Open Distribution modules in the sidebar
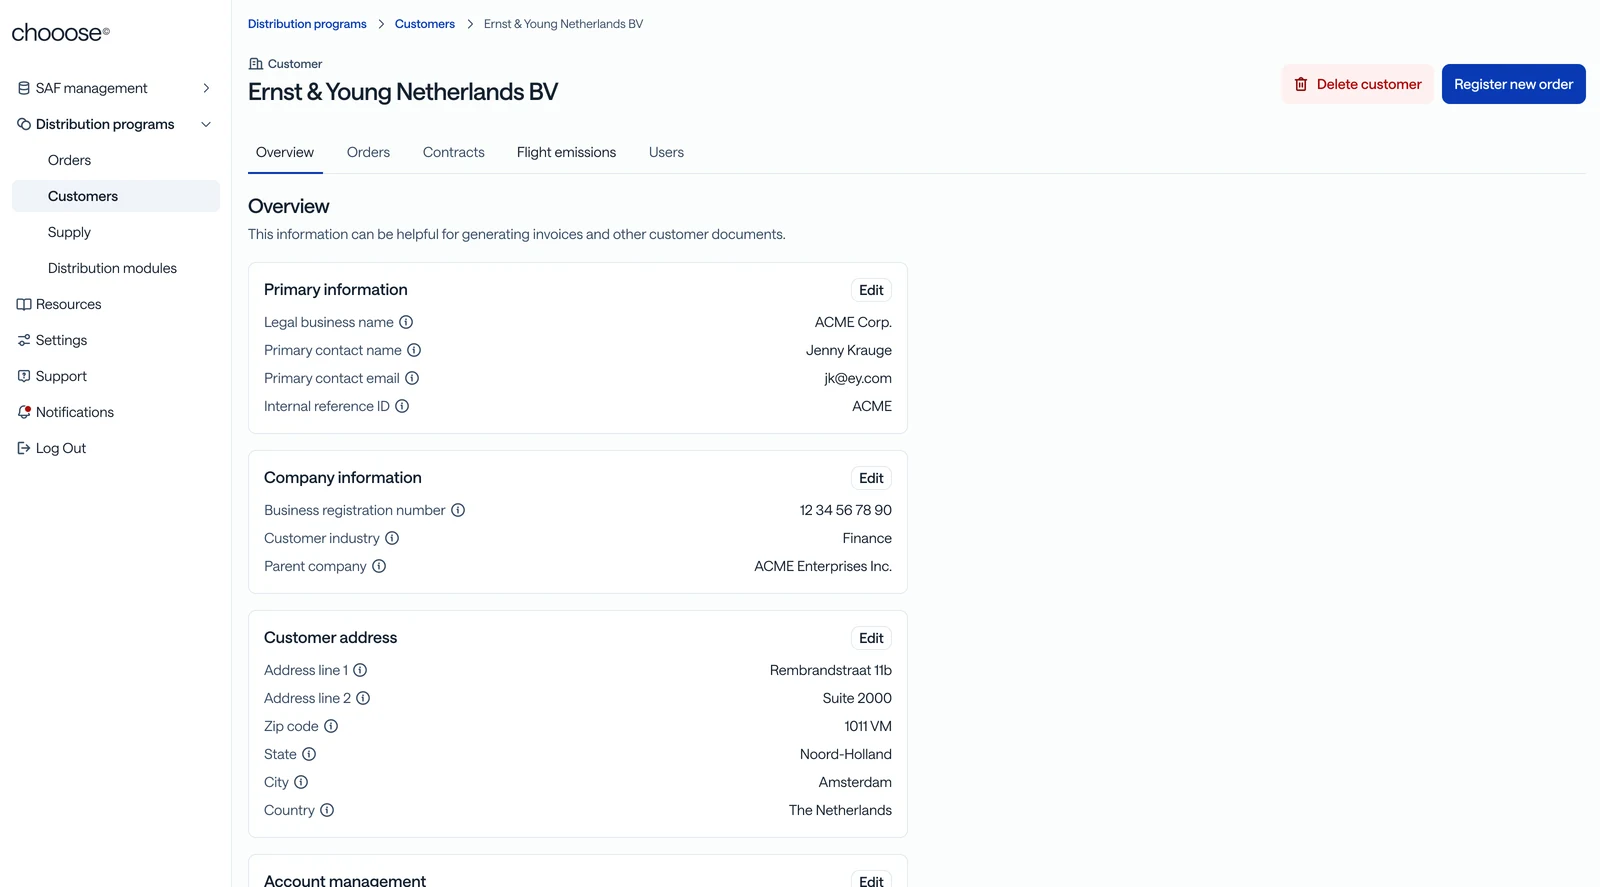This screenshot has width=1600, height=887. (116, 268)
